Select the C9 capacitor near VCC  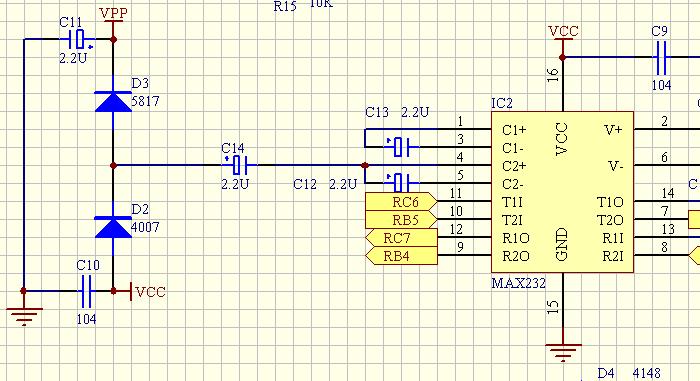661,57
